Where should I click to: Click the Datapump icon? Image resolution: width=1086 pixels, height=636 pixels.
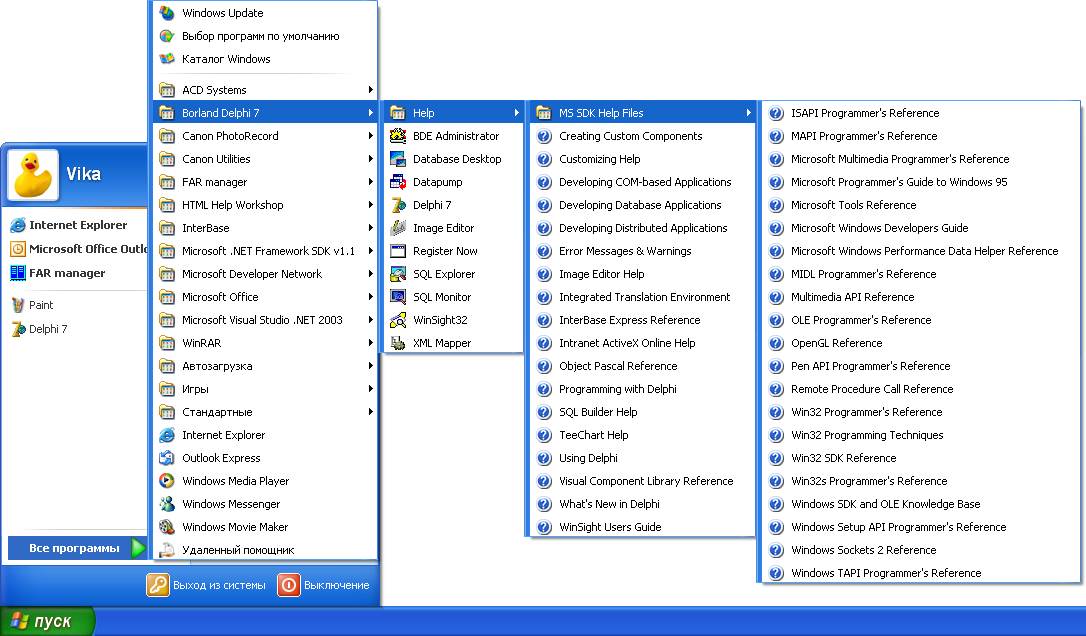coord(398,182)
